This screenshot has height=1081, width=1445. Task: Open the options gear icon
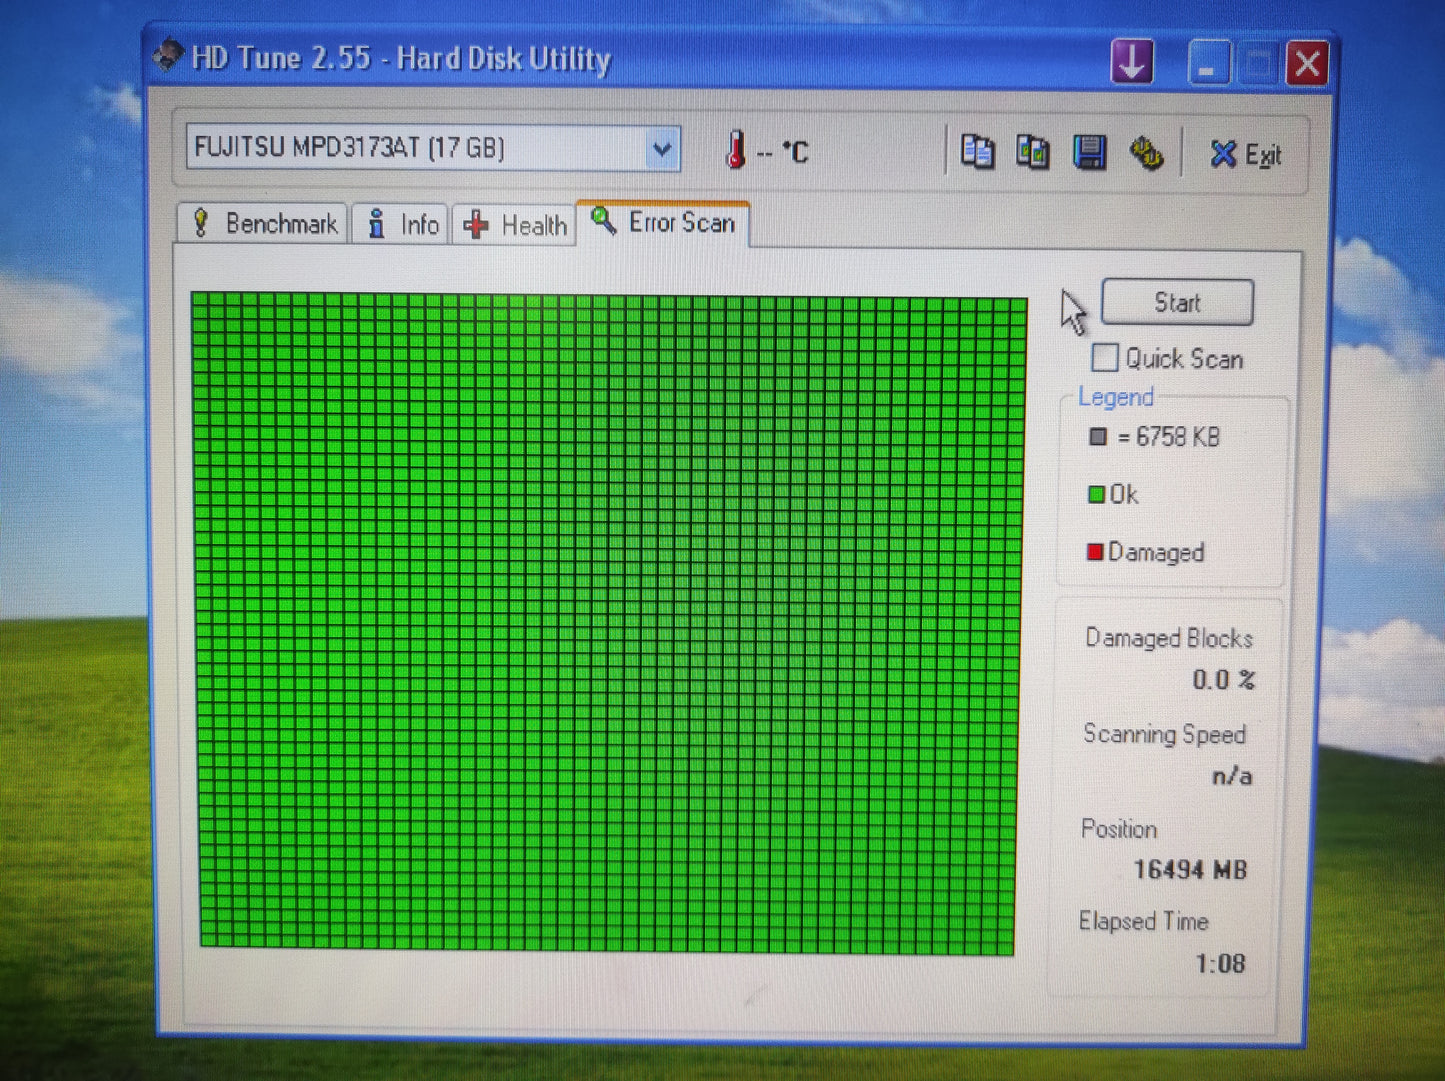click(x=1146, y=154)
